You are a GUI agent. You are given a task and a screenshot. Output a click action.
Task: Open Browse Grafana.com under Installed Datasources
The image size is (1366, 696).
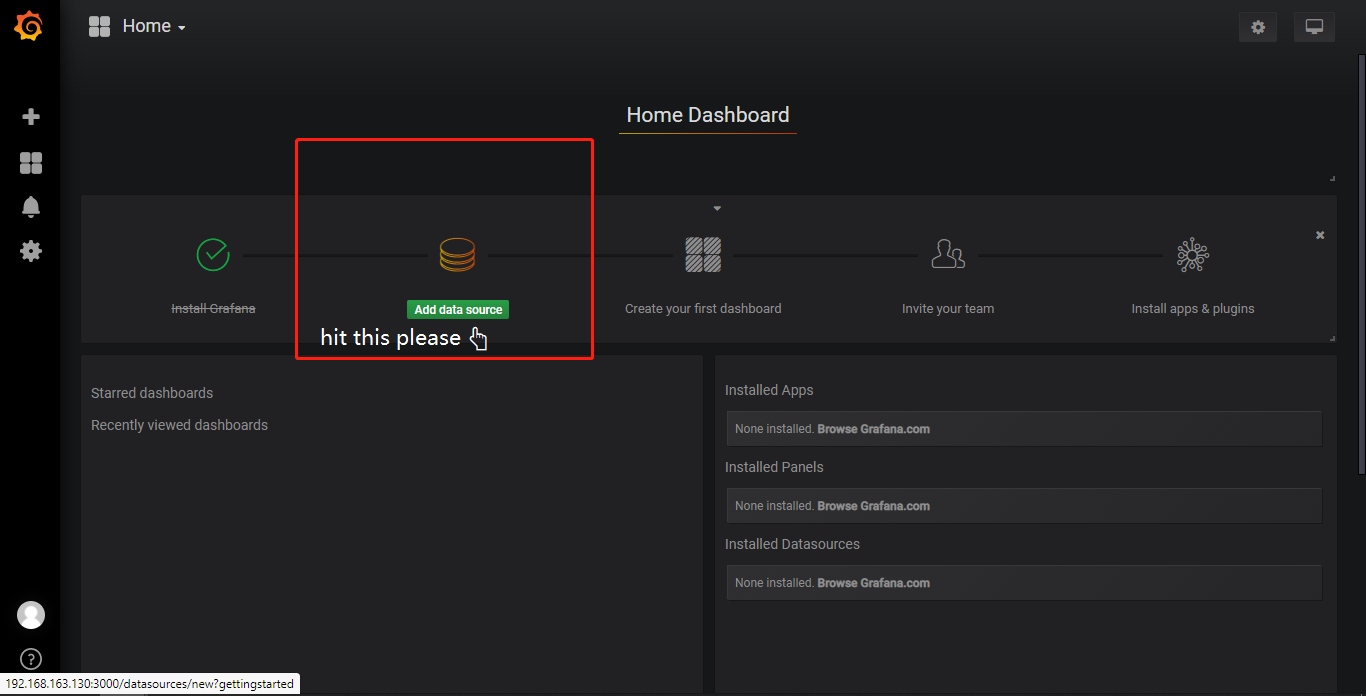click(874, 583)
